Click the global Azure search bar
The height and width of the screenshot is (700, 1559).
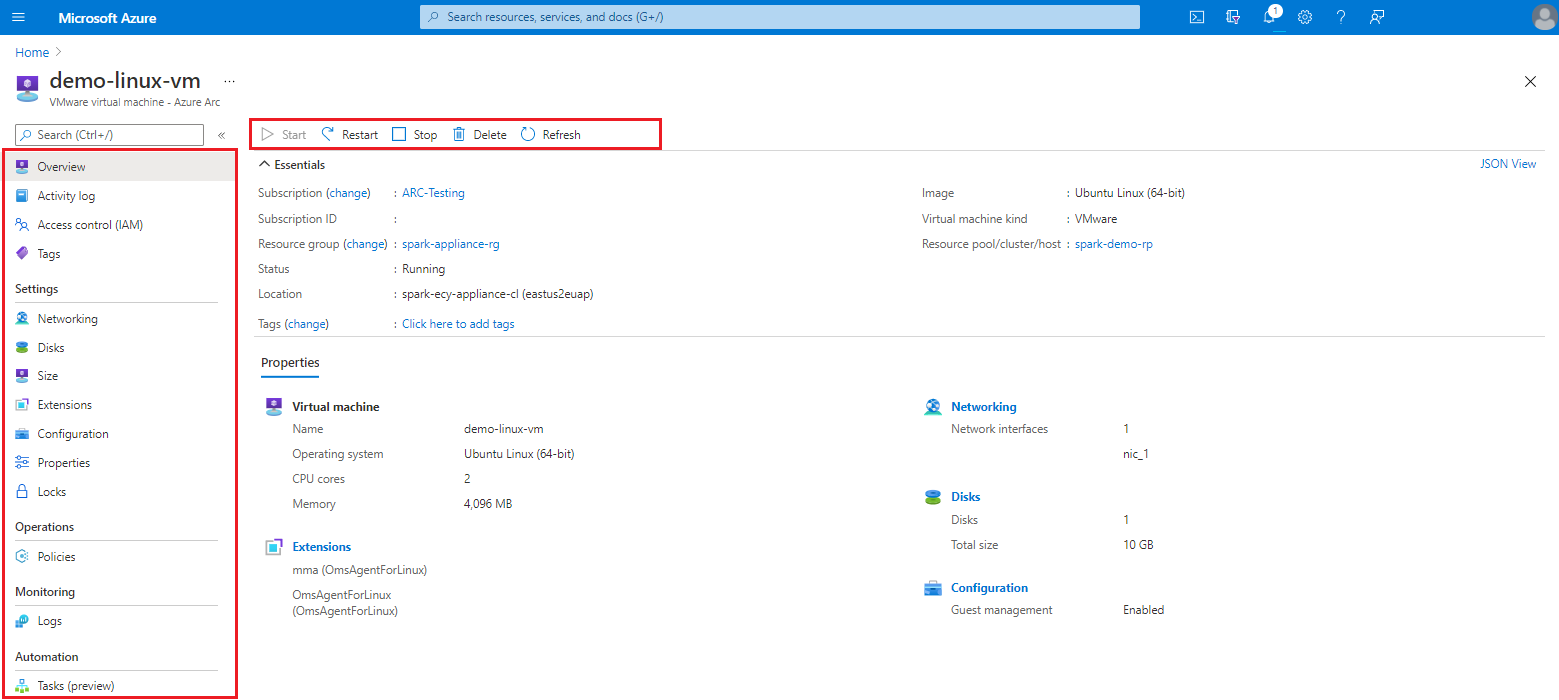(779, 17)
